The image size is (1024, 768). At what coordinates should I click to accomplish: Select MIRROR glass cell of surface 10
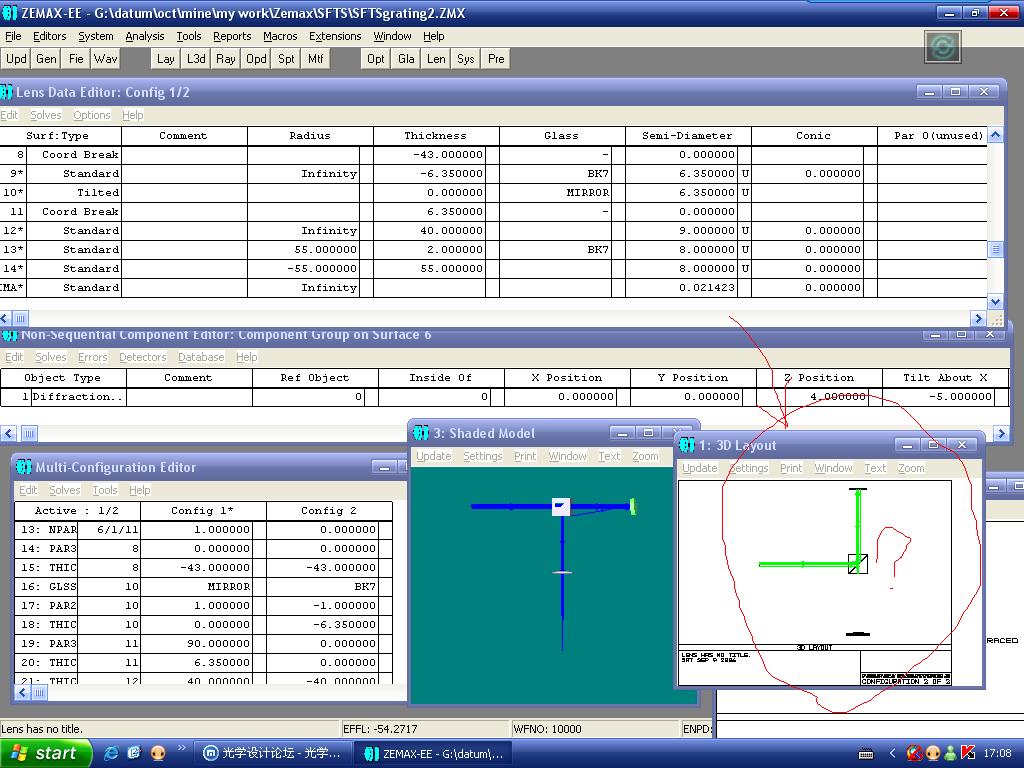tap(556, 193)
